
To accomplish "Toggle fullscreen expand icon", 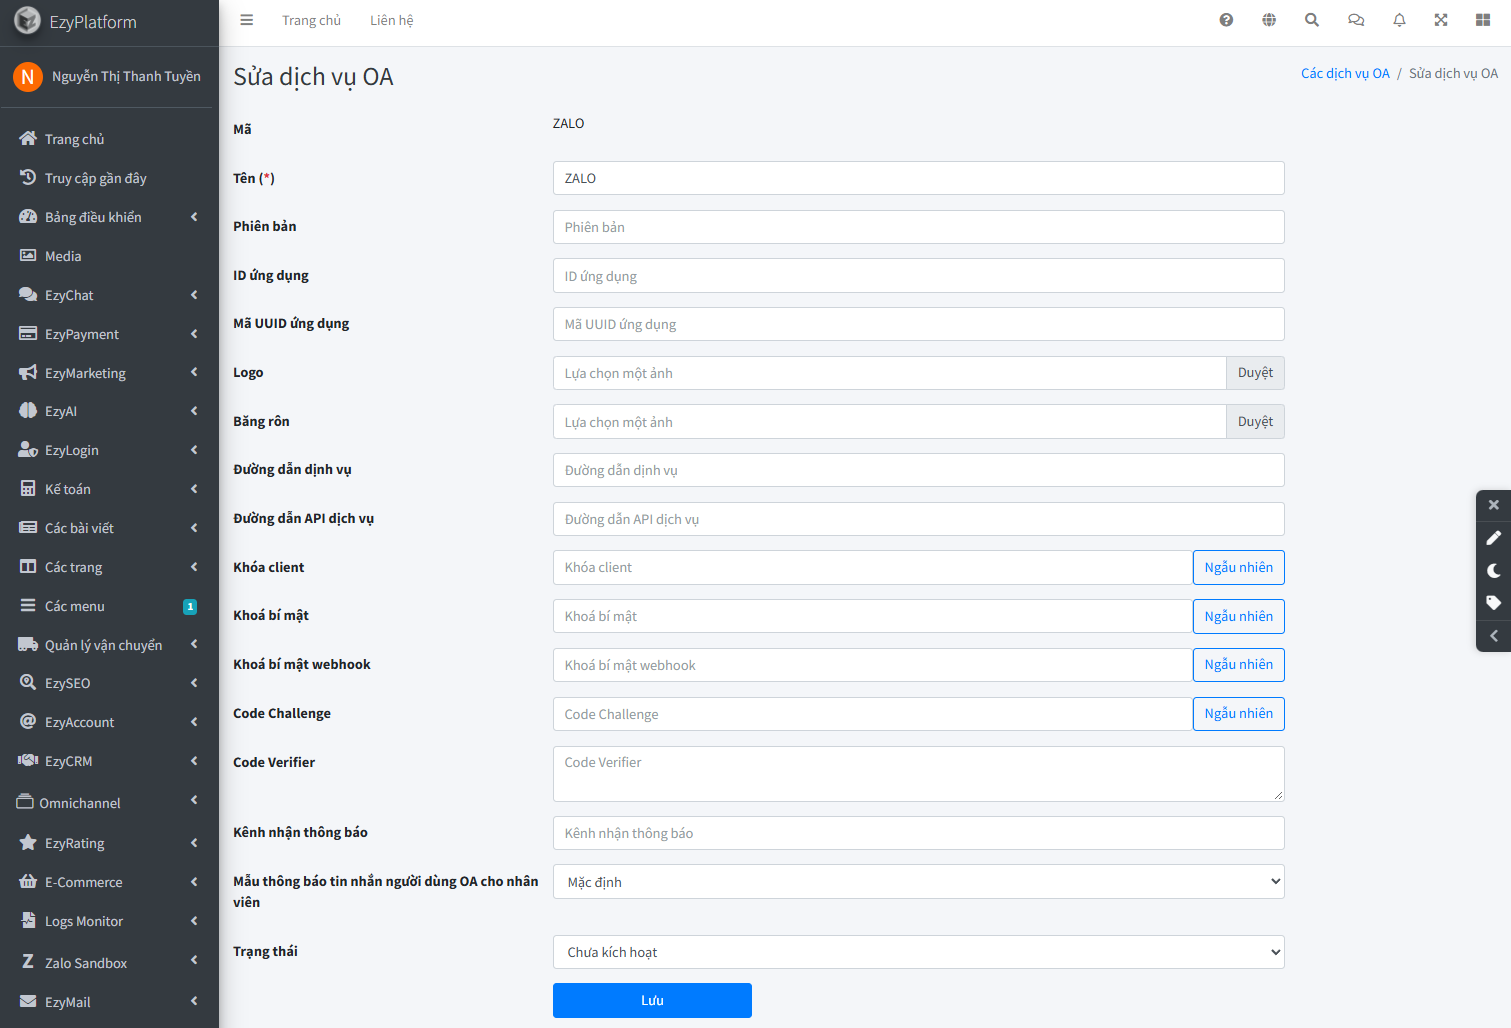I will [1441, 20].
